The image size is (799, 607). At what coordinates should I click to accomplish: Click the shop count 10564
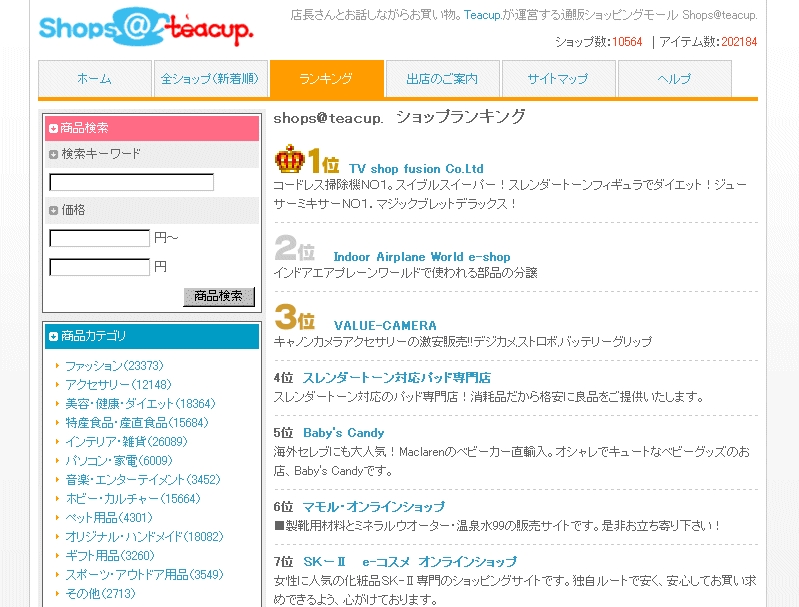[627, 42]
